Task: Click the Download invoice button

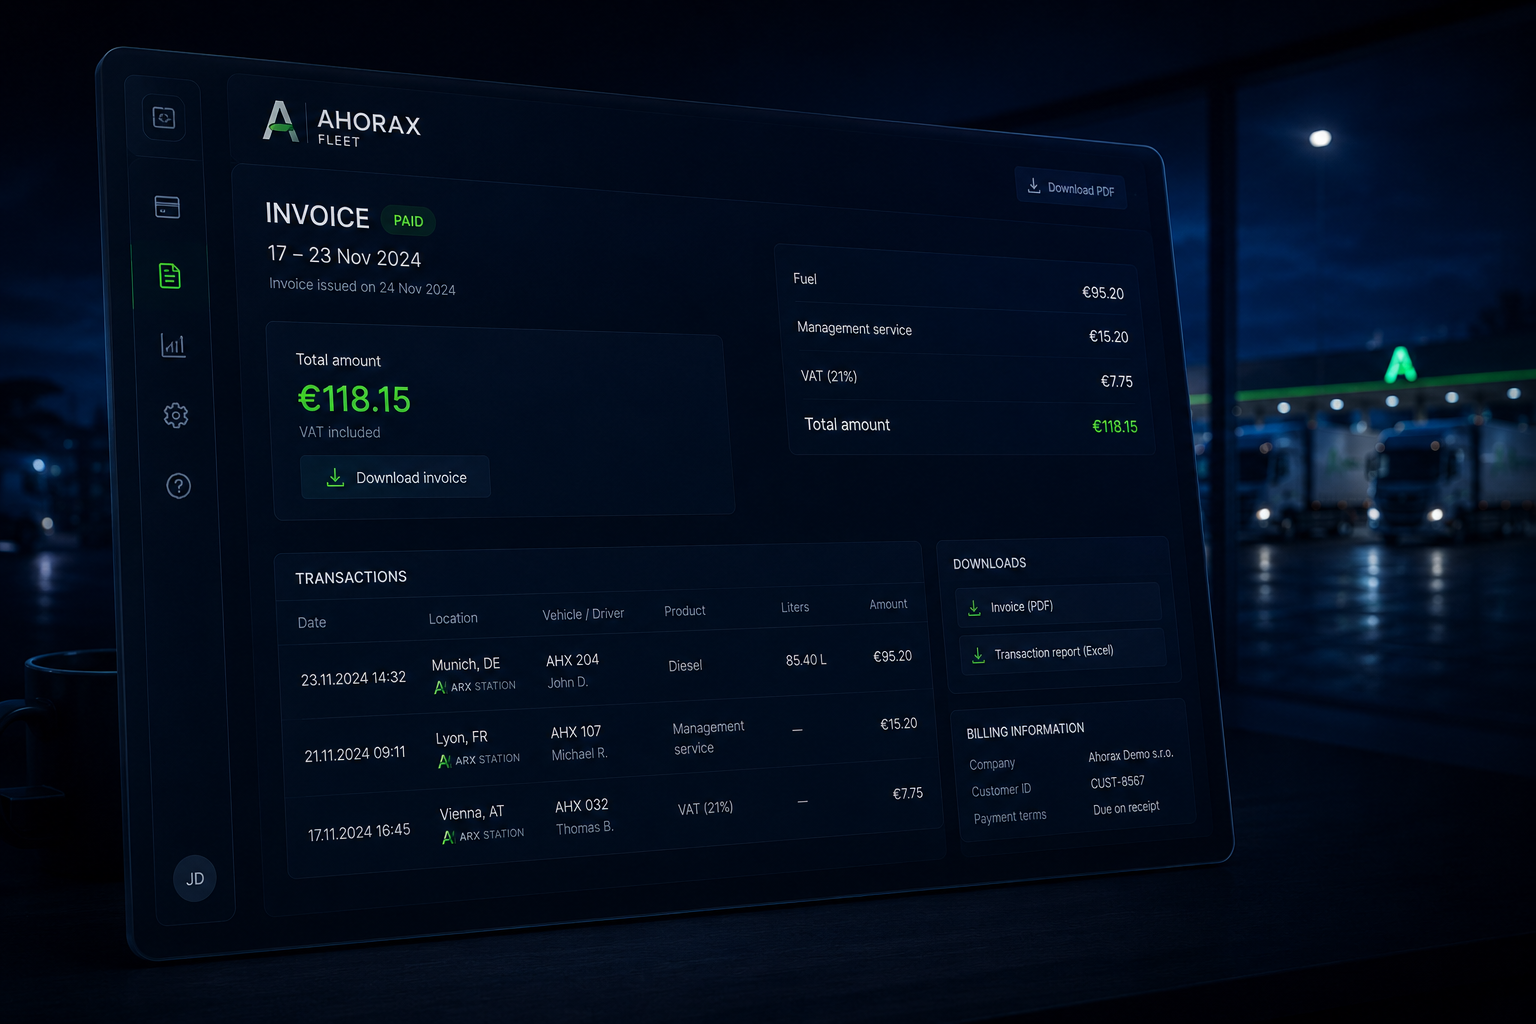Action: point(396,477)
